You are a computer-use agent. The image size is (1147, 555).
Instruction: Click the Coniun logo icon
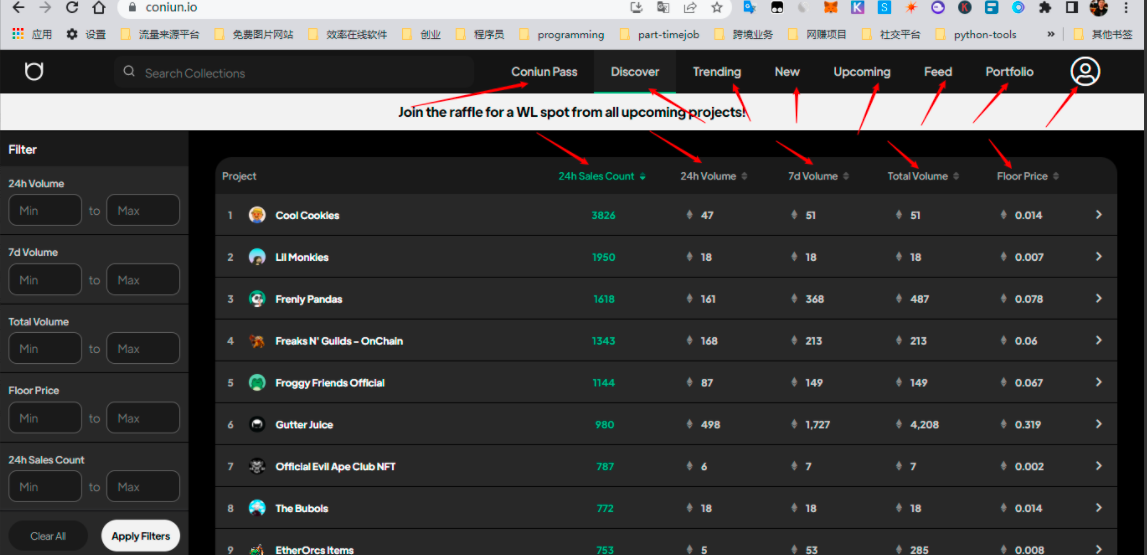[34, 72]
